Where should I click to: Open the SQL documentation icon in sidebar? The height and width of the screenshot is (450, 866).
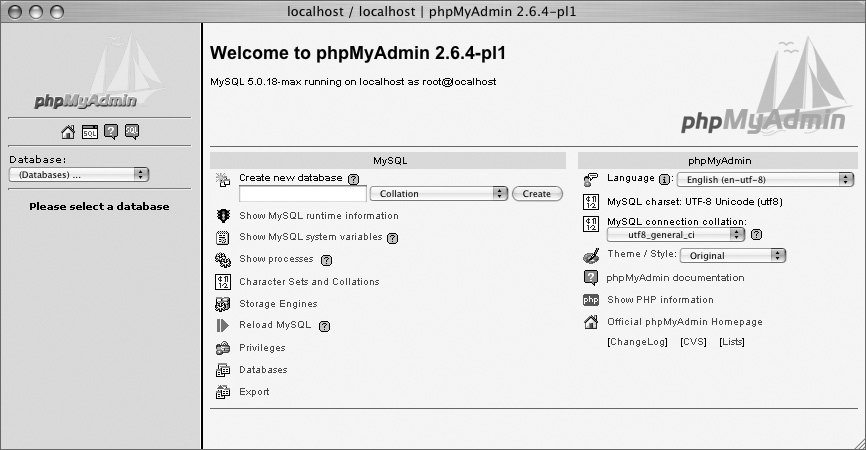[x=132, y=131]
